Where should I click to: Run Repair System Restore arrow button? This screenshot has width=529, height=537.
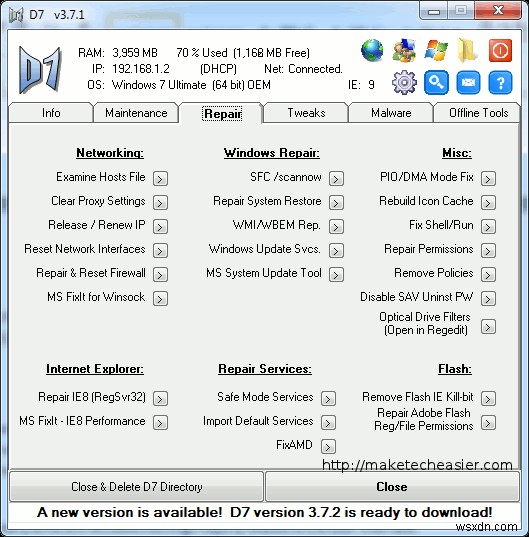click(x=336, y=202)
